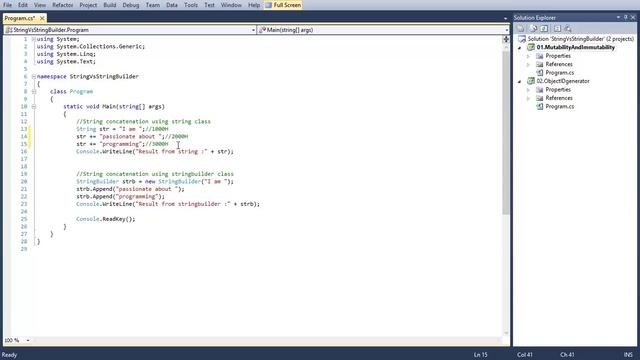Click the strb.Append("programming"); code line
Image resolution: width=640 pixels, height=360 pixels.
click(x=120, y=197)
